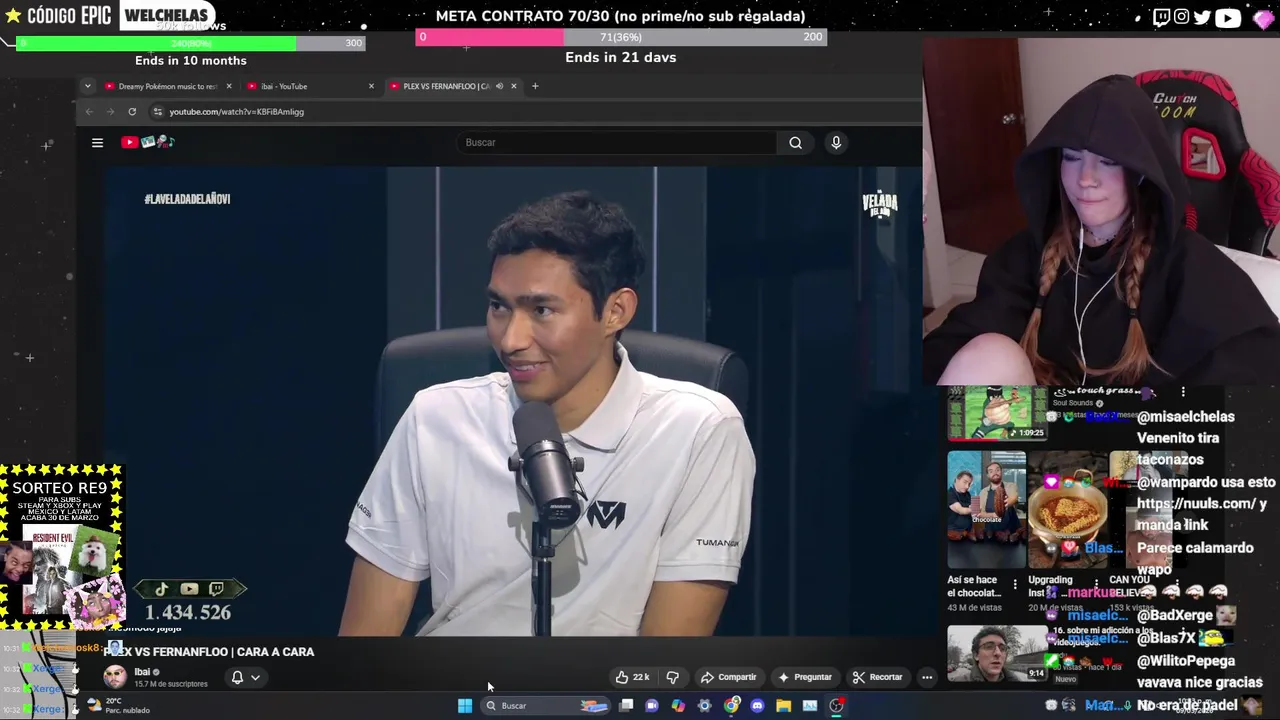This screenshot has height=720, width=1280.
Task: Close the ibai - YouTube tab
Action: [x=371, y=86]
